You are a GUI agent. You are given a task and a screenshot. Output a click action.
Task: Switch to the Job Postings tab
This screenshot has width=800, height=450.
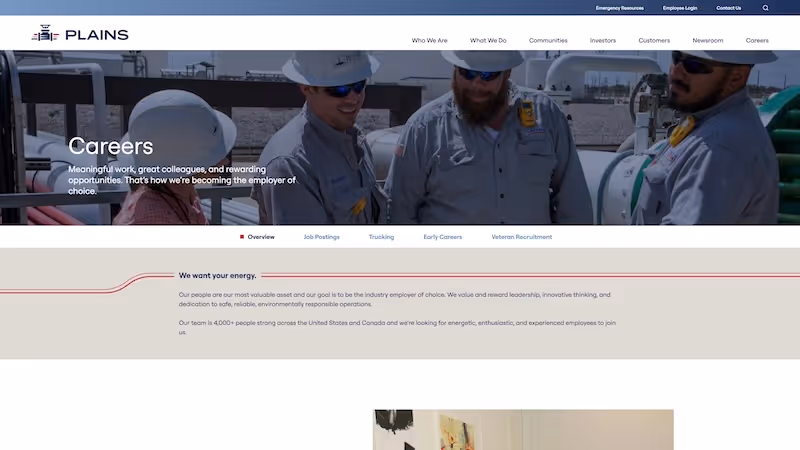tap(321, 237)
